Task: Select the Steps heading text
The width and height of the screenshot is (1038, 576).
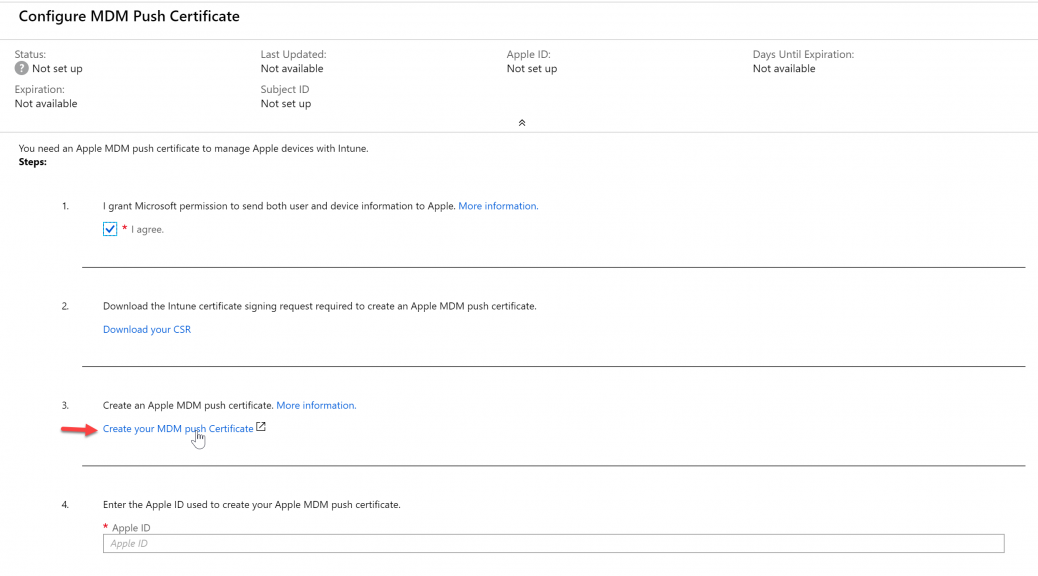Action: 32,162
